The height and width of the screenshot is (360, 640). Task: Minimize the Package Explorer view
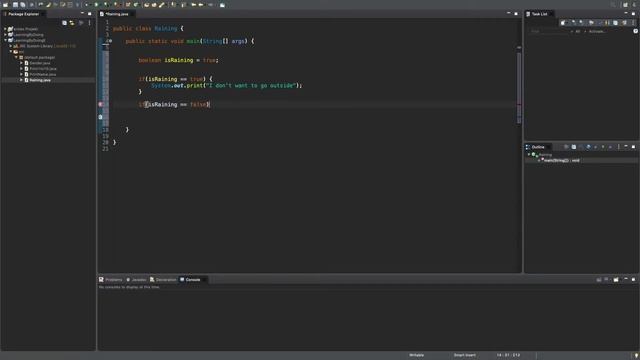coord(82,14)
